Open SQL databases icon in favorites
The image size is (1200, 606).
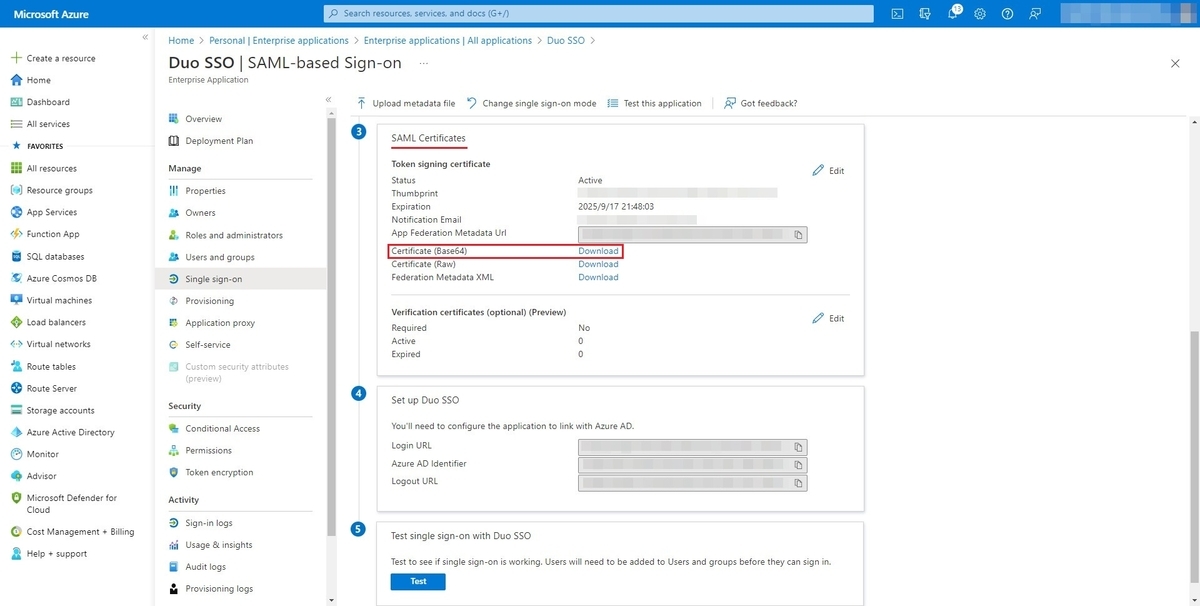pos(16,256)
